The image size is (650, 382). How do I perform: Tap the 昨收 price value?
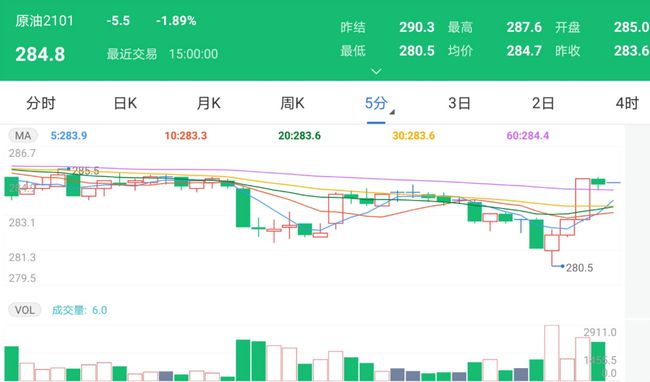631,51
